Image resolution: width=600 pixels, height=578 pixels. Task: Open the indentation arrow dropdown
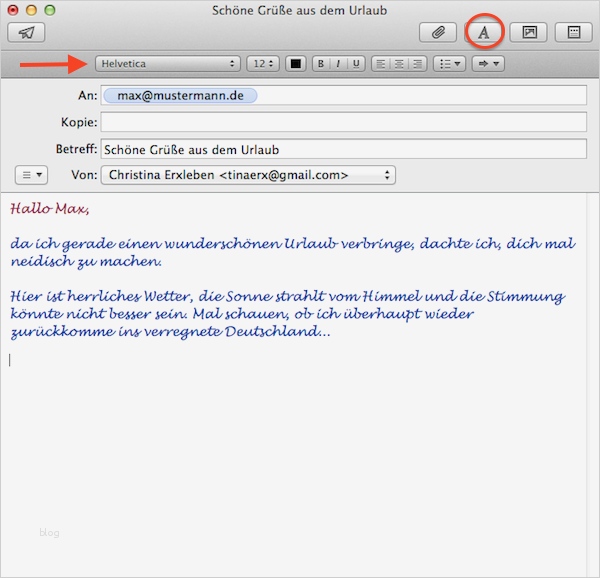click(488, 64)
